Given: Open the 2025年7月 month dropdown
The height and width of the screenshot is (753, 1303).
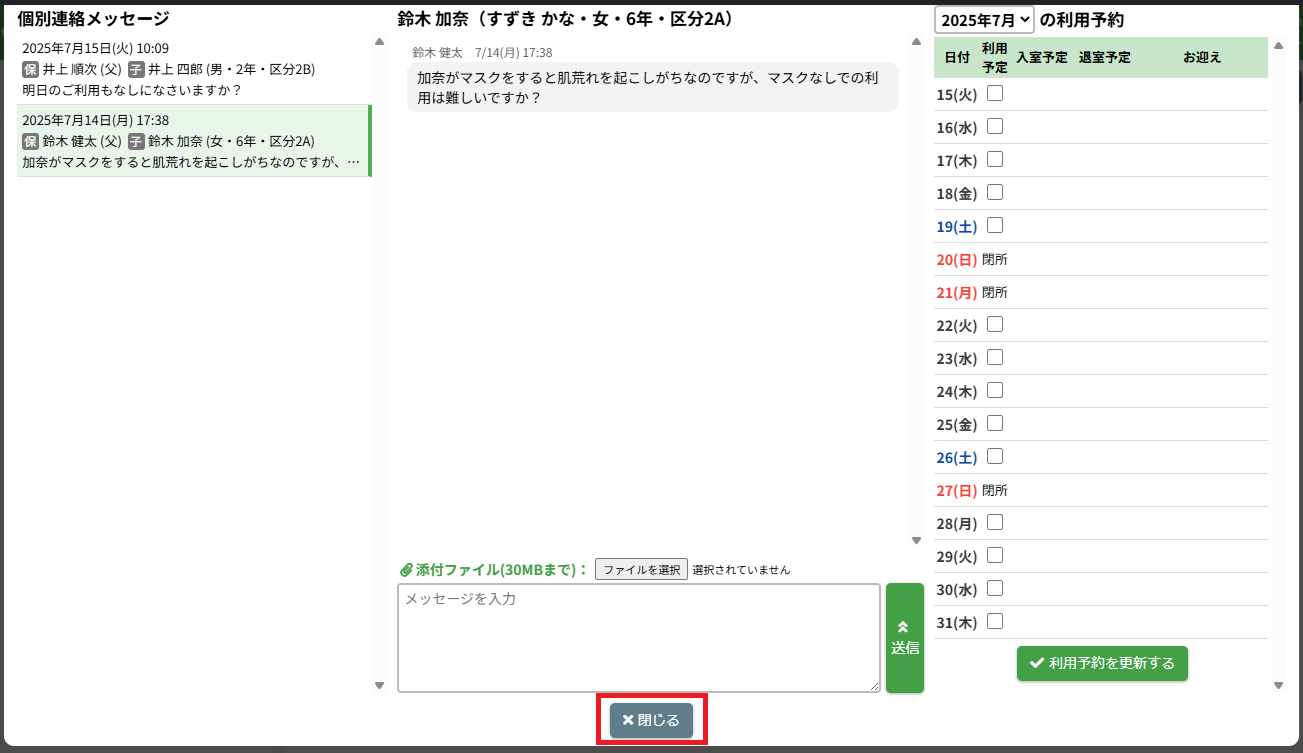Looking at the screenshot, I should click(984, 20).
